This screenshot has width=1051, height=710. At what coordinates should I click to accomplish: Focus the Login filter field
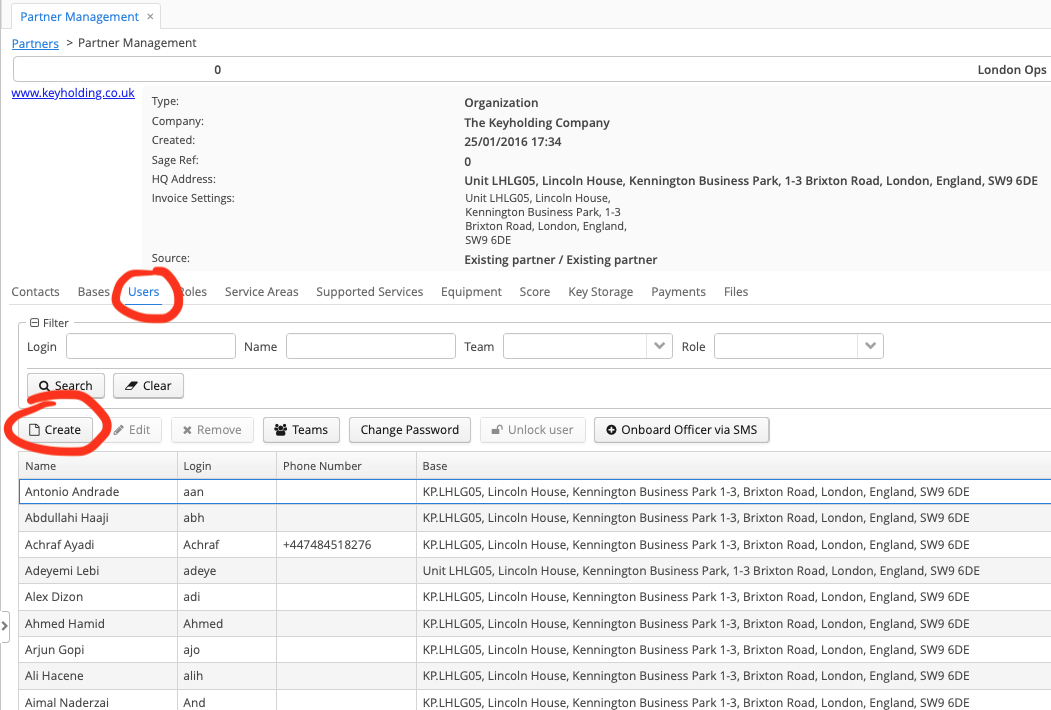(150, 346)
